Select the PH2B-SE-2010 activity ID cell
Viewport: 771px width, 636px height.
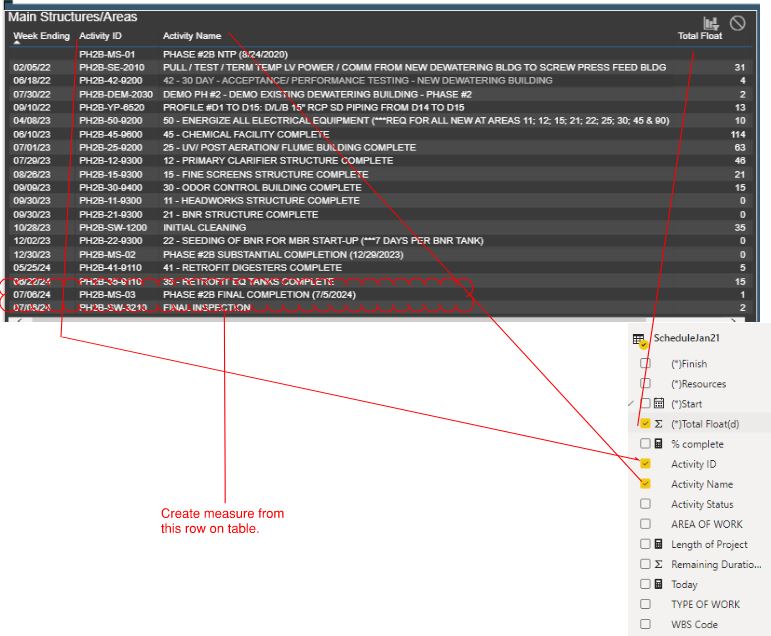112,67
